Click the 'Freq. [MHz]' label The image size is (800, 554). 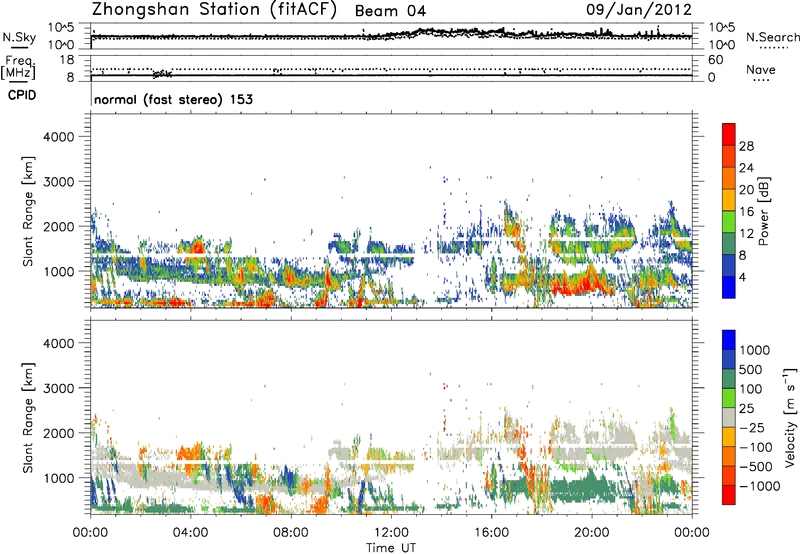(19, 67)
